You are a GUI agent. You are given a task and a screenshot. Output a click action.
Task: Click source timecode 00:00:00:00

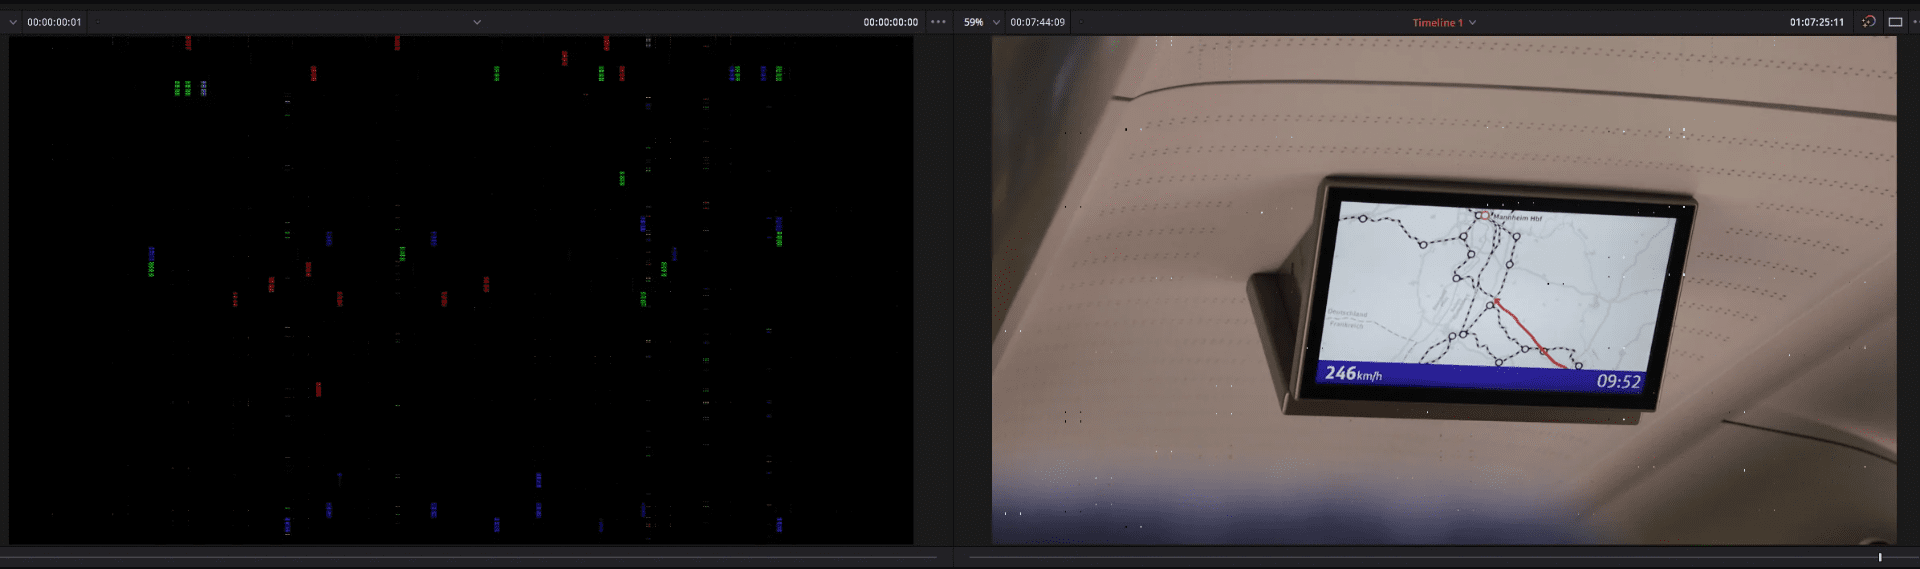click(890, 22)
